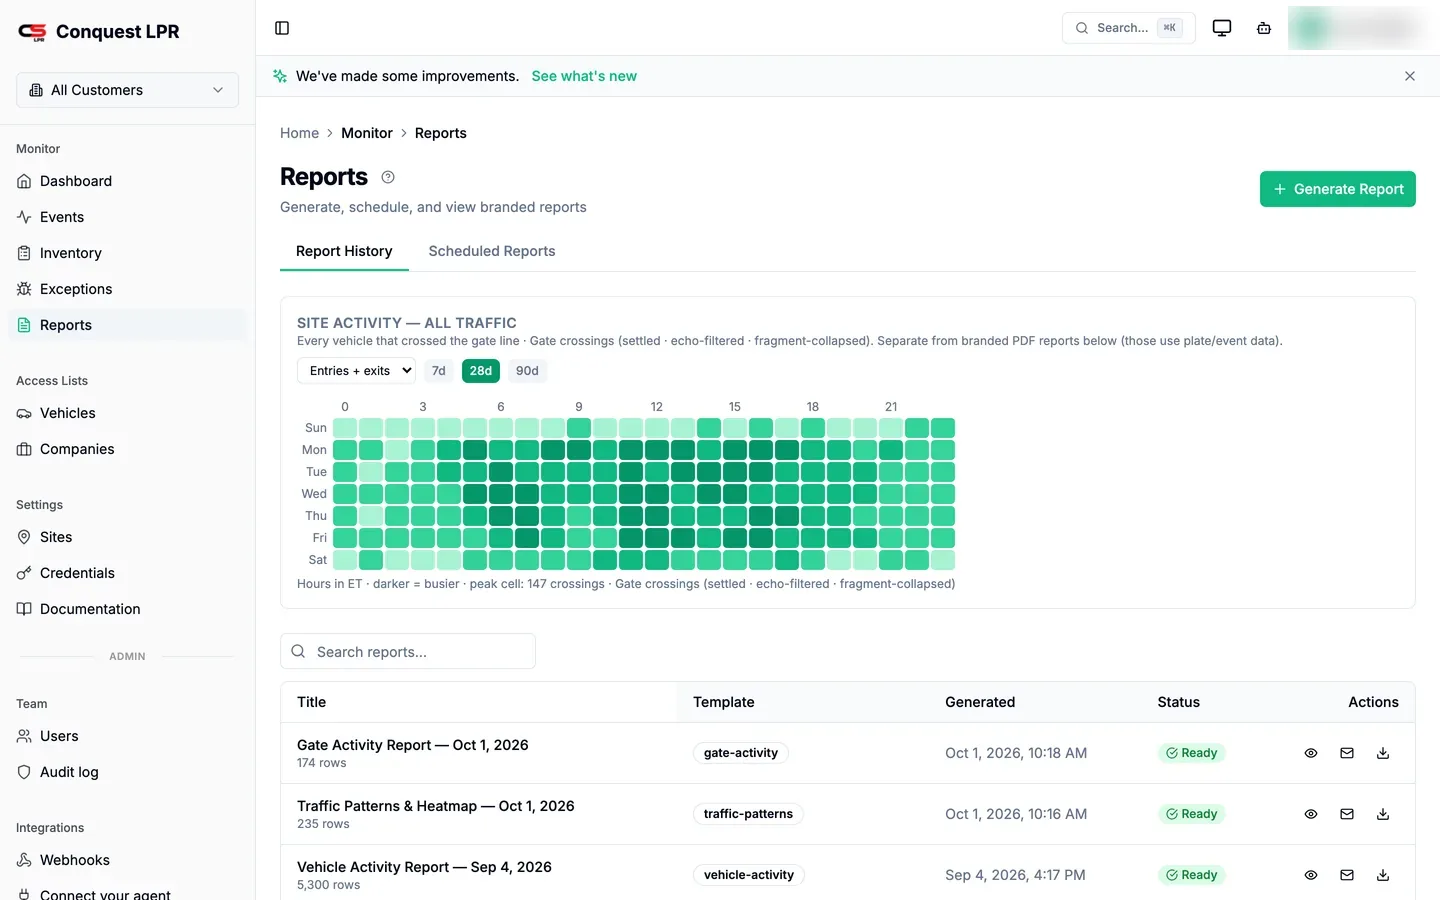Sort by the Title column header
This screenshot has height=900, width=1440.
[312, 702]
